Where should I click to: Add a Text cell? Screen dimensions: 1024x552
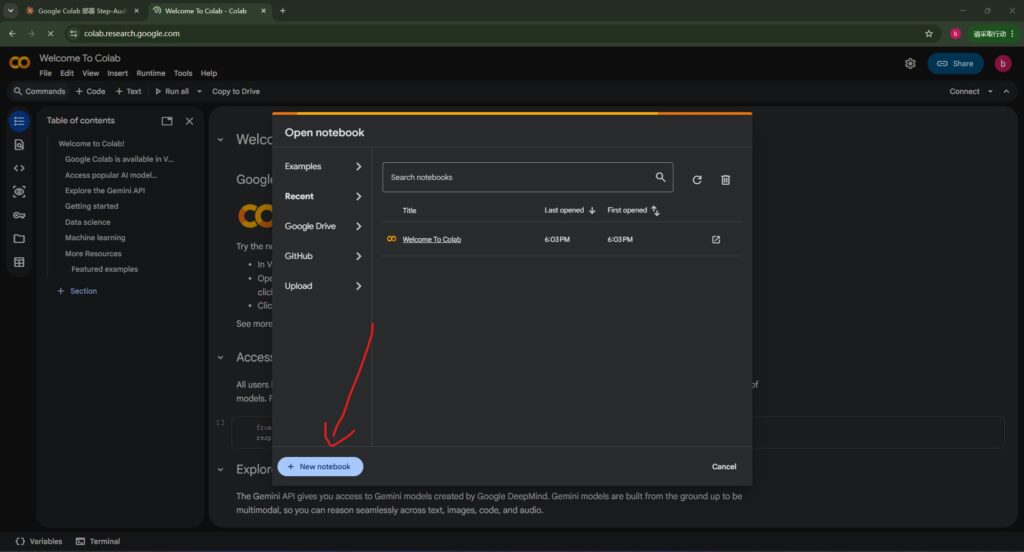click(129, 91)
